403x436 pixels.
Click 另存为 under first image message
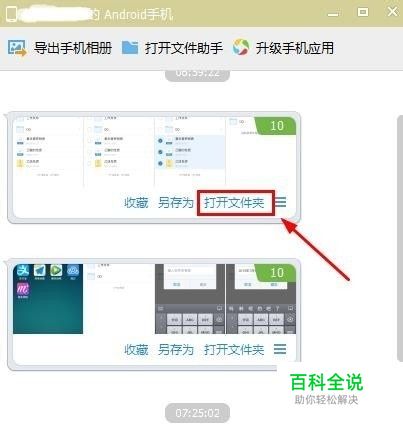(176, 203)
